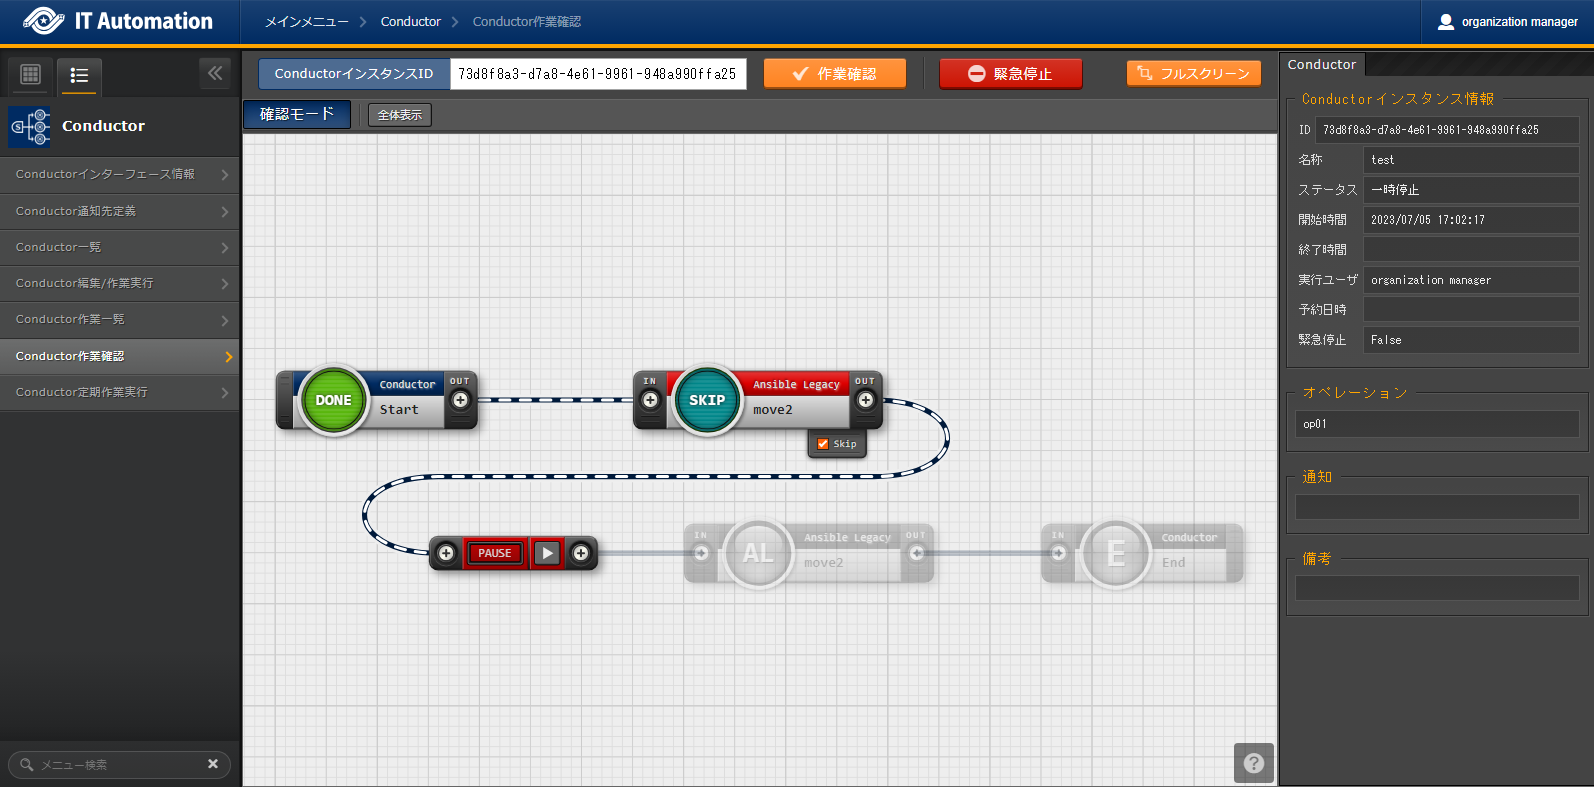Image resolution: width=1594 pixels, height=787 pixels.
Task: Click the フルスクリーン button
Action: (x=1193, y=74)
